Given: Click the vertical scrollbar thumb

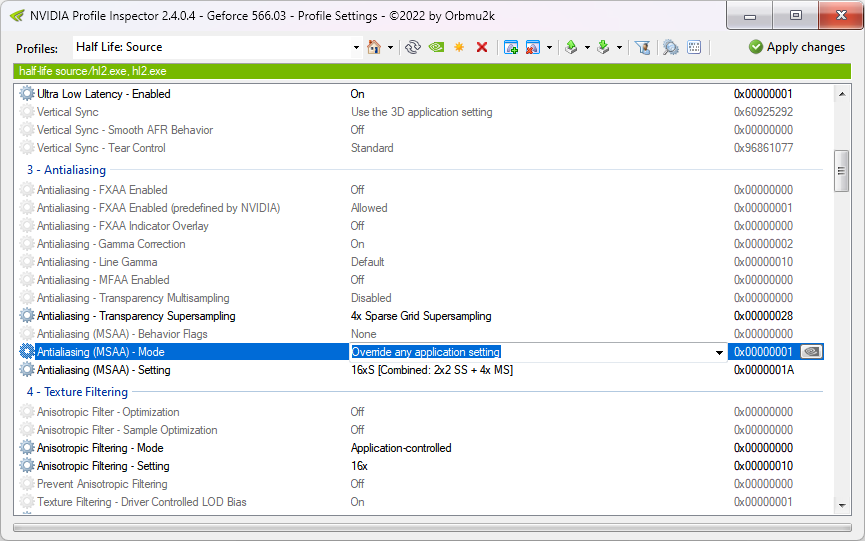Looking at the screenshot, I should 841,171.
